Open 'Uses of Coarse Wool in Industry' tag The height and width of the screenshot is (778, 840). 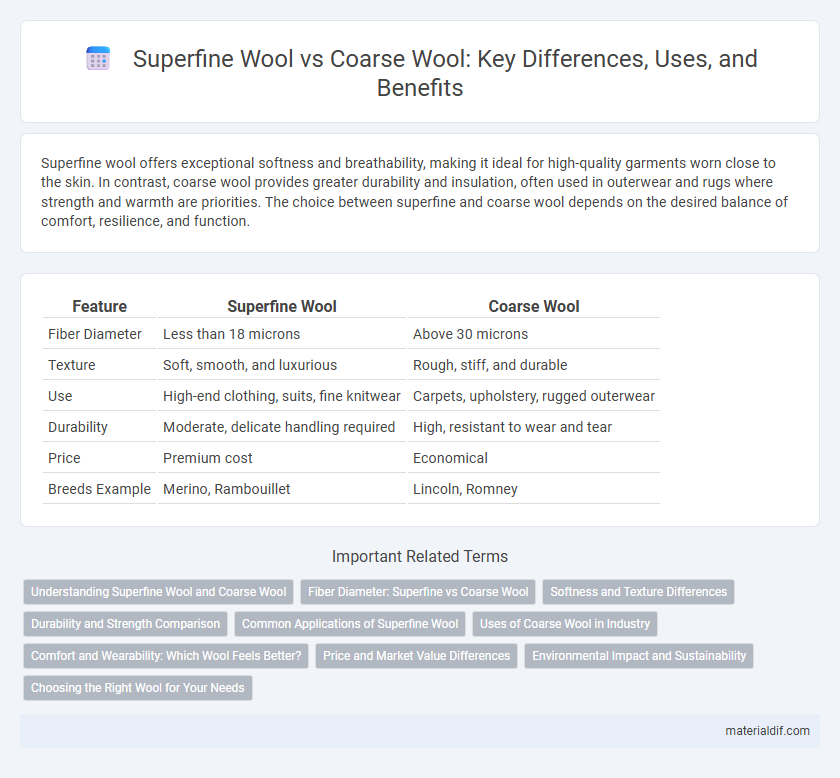click(565, 624)
